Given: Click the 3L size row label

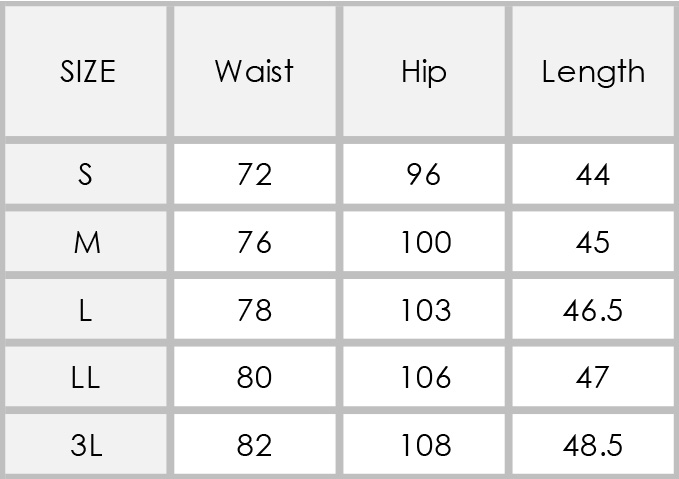Looking at the screenshot, I should tap(86, 444).
